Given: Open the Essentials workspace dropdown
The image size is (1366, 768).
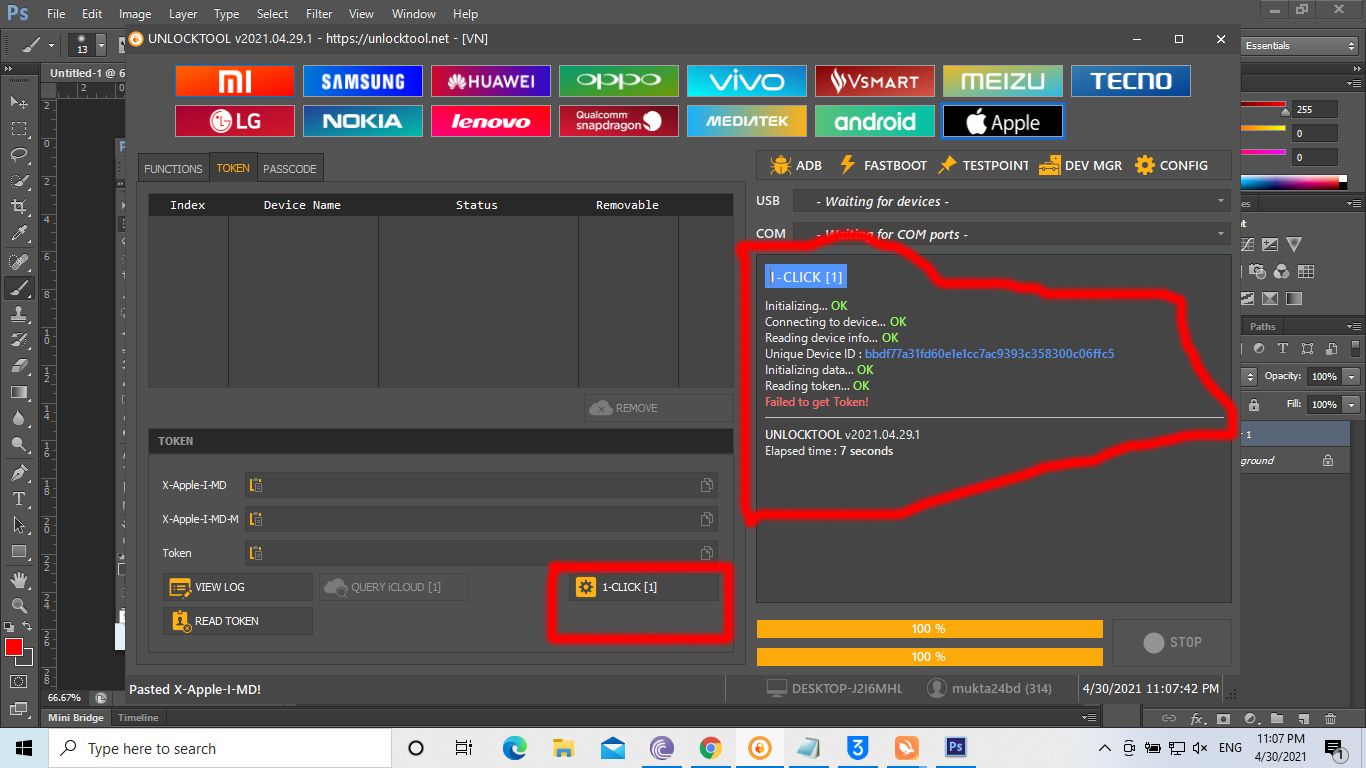Looking at the screenshot, I should click(1298, 46).
